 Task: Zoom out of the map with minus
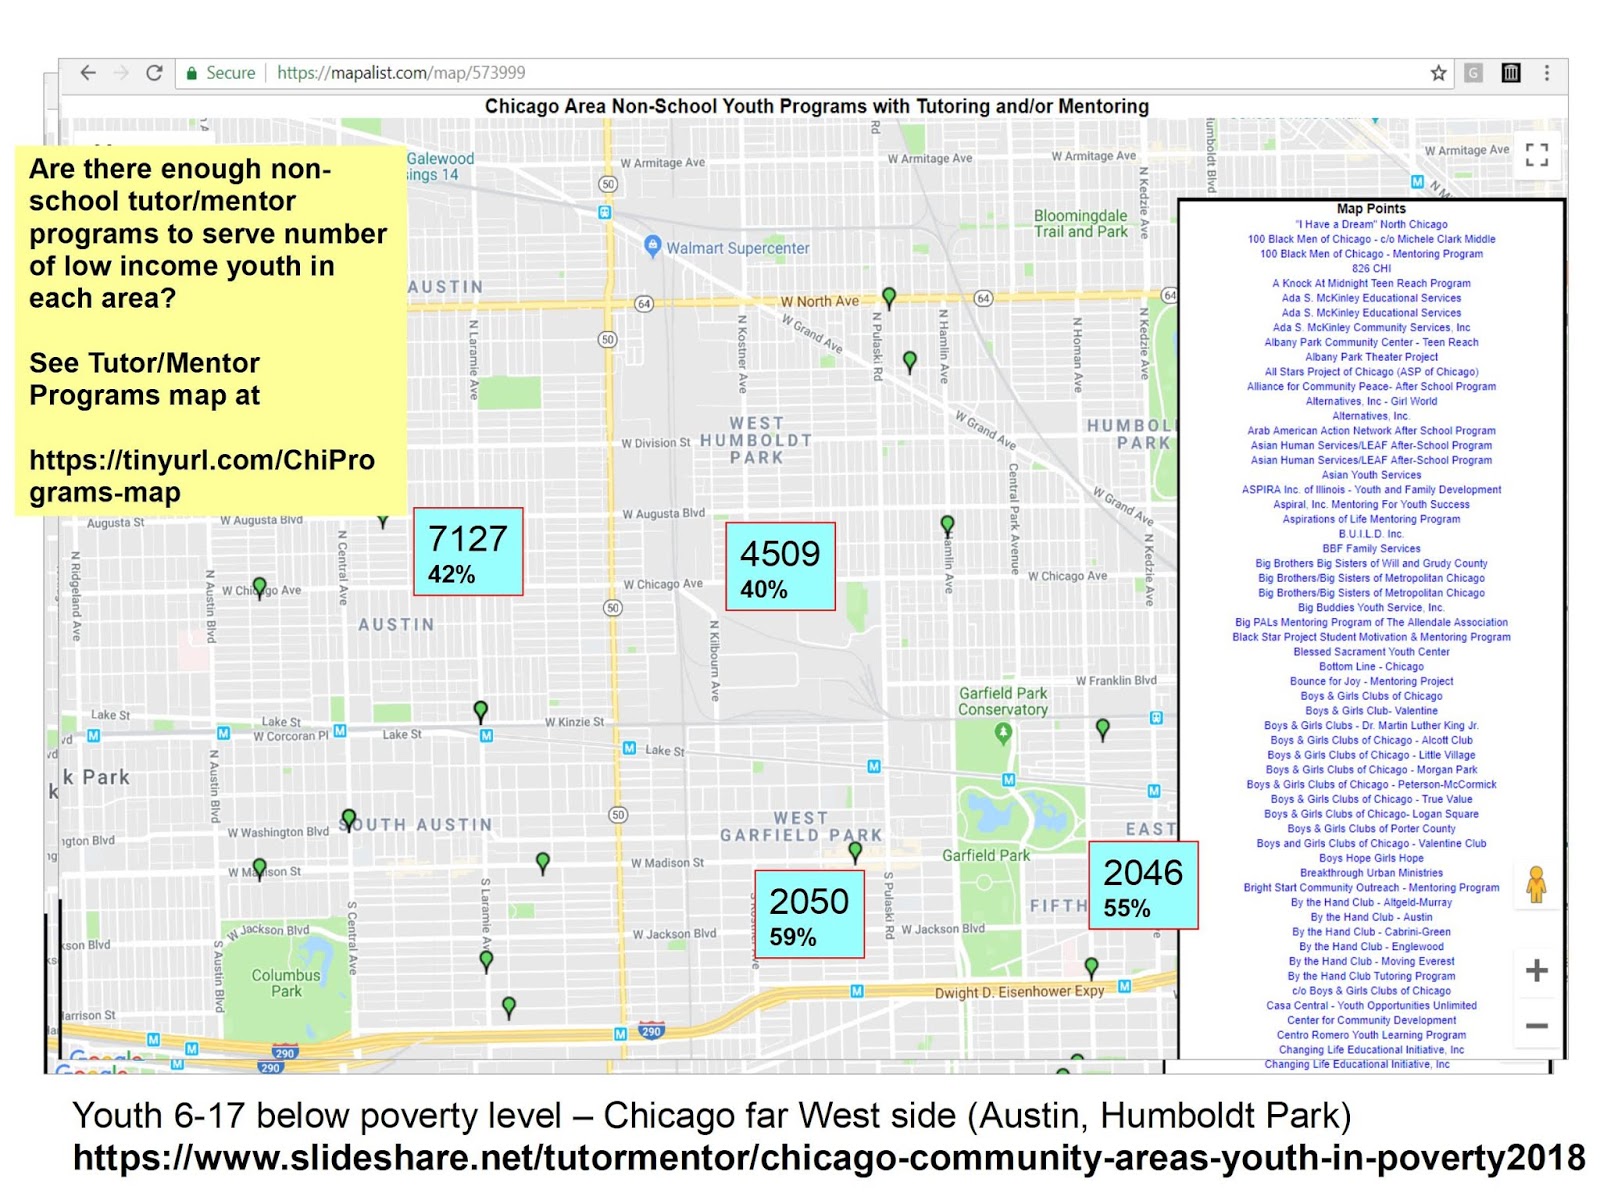click(x=1537, y=1026)
